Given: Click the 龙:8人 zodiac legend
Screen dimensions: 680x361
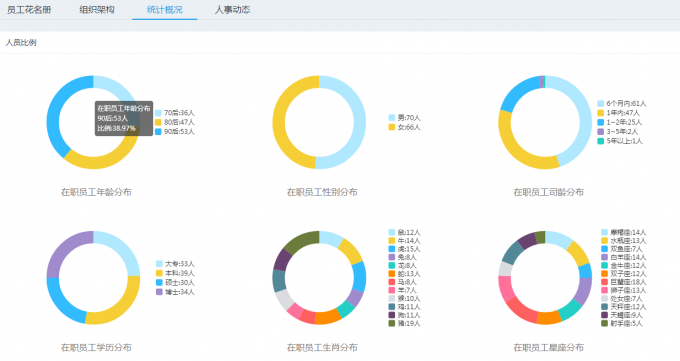Looking at the screenshot, I should [402, 266].
